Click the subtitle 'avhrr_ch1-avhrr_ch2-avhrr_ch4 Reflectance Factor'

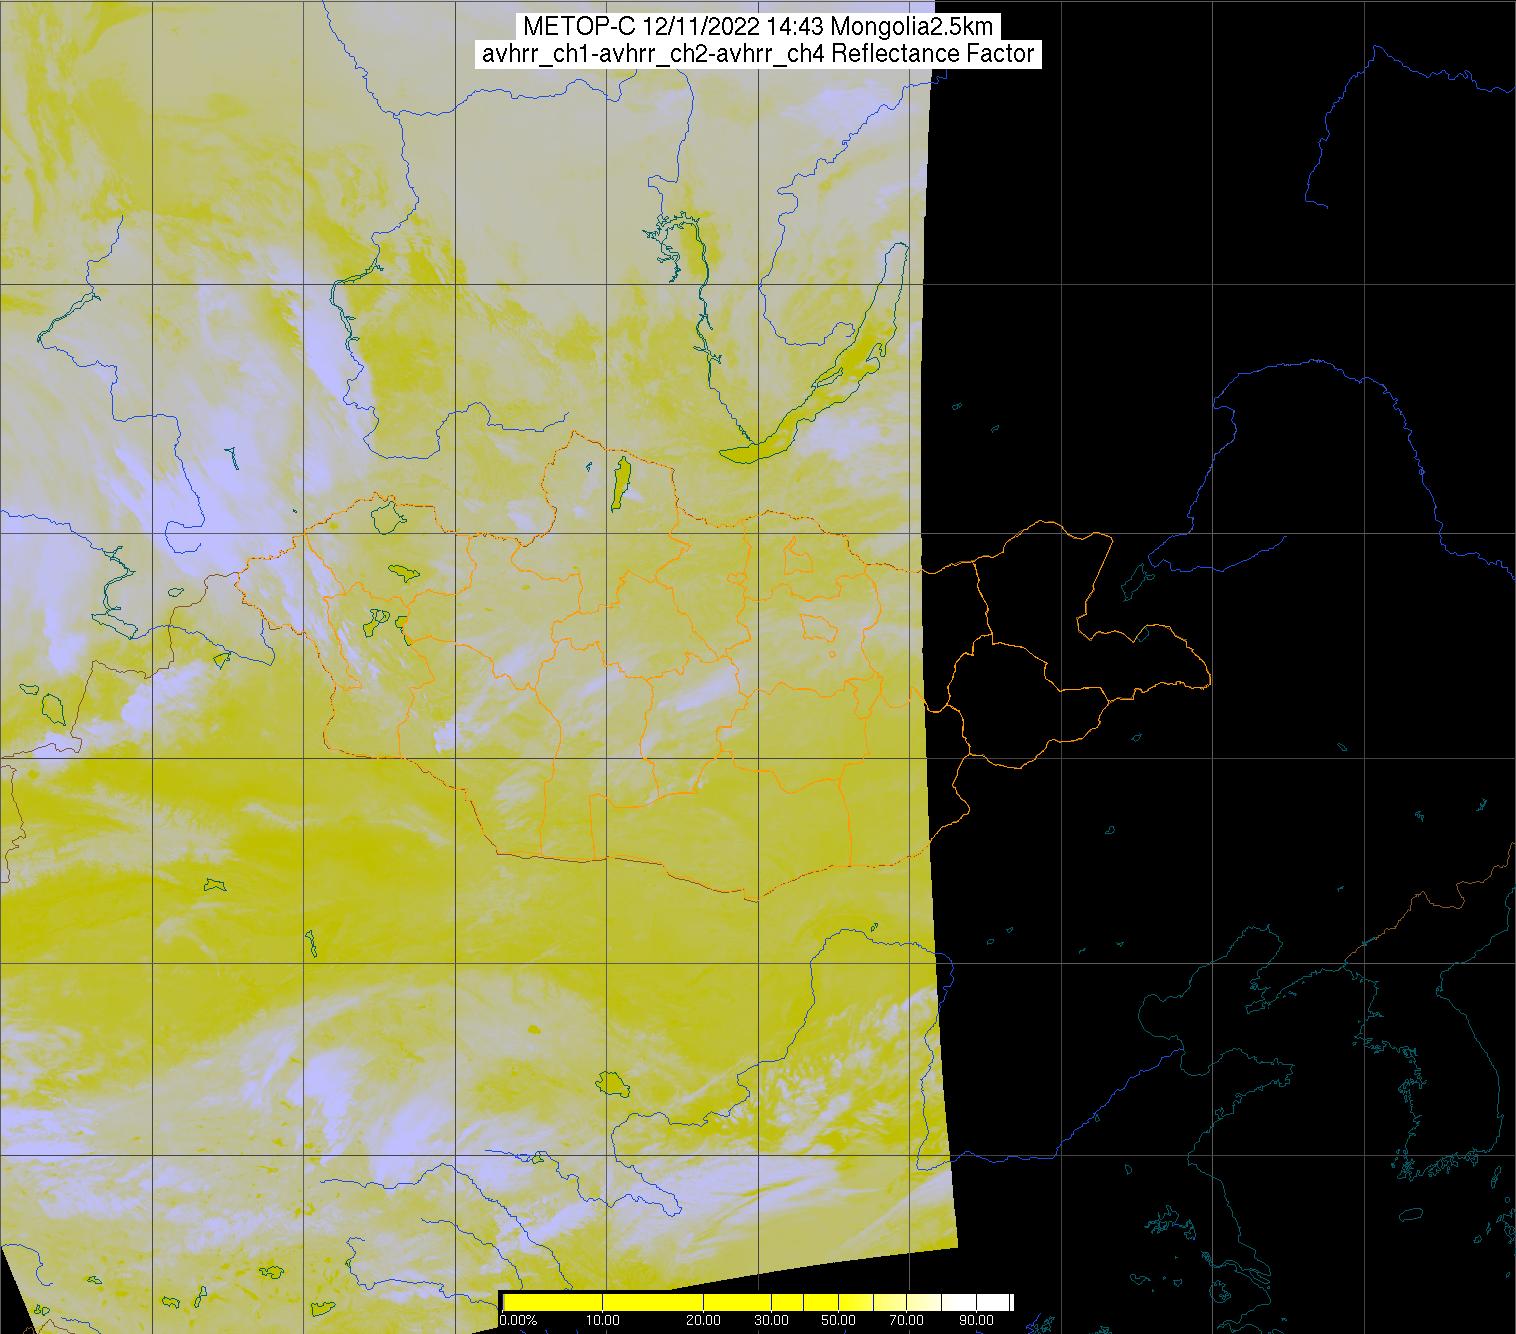[x=757, y=54]
